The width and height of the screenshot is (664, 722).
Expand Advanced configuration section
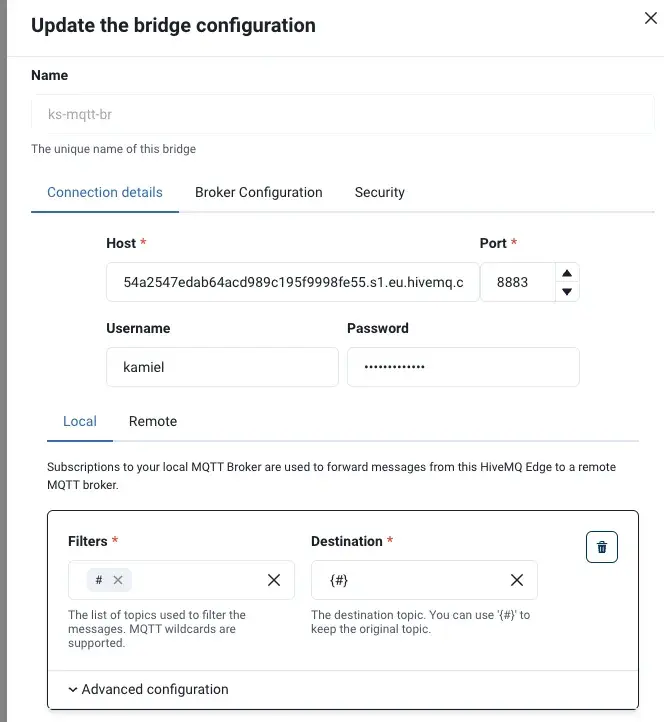pyautogui.click(x=149, y=689)
